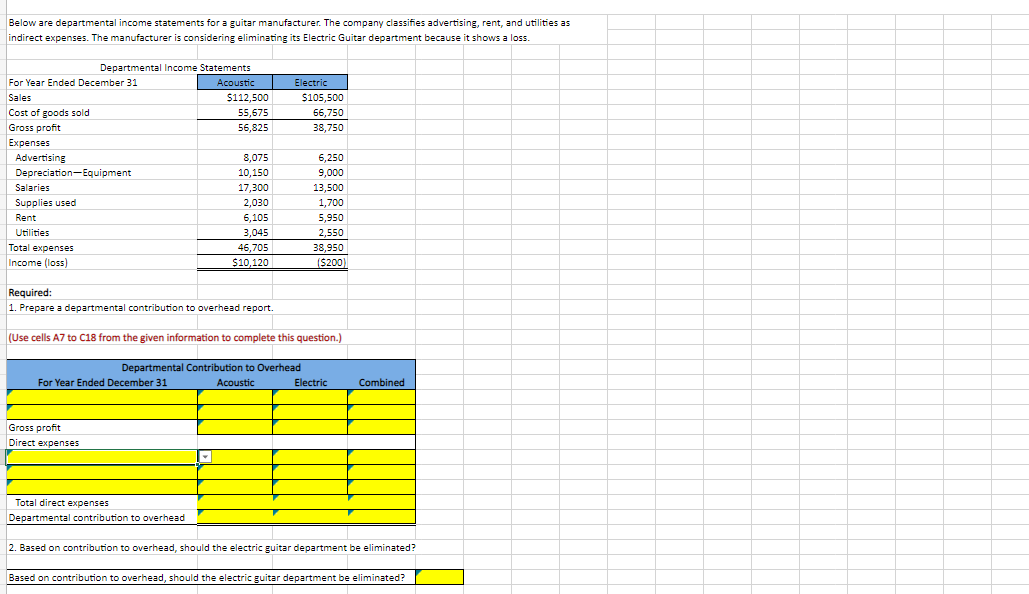Click the Direct expenses label

click(x=43, y=443)
